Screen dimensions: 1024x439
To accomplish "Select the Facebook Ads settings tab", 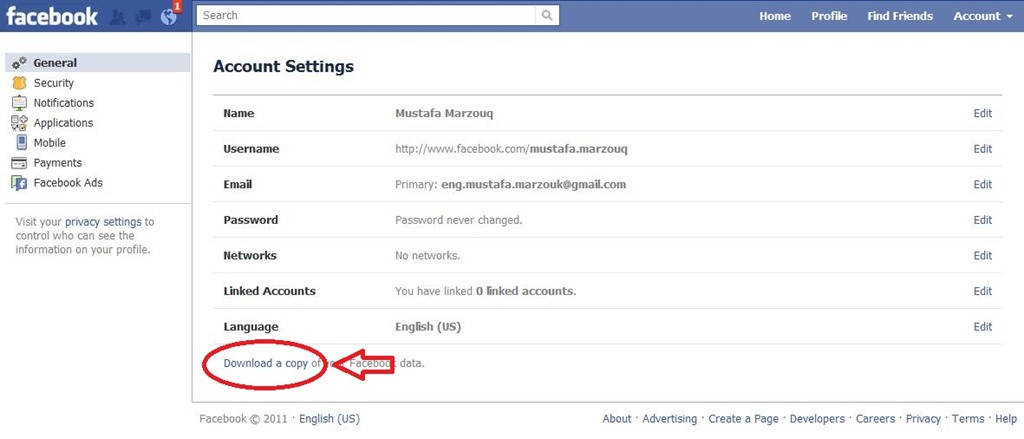I will coord(98,183).
